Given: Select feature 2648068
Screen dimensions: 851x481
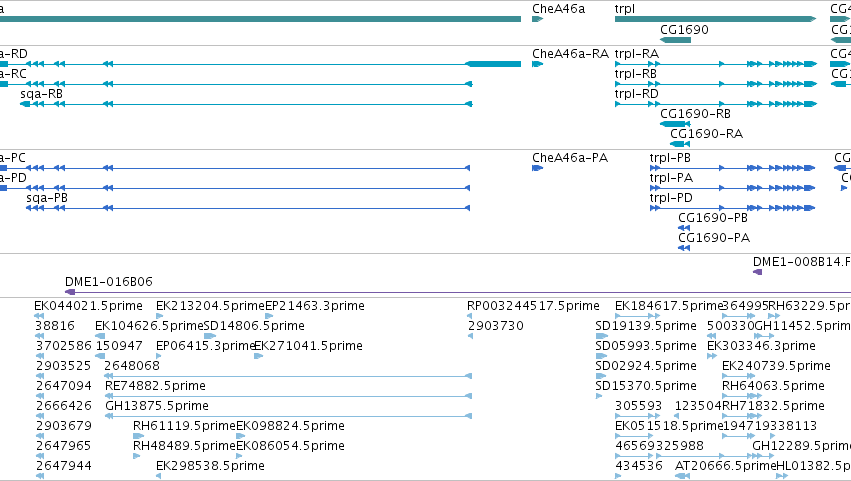Looking at the screenshot, I should [x=132, y=366].
